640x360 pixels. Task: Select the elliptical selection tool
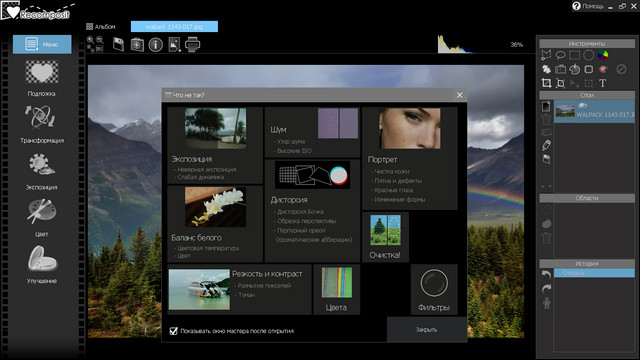[589, 55]
